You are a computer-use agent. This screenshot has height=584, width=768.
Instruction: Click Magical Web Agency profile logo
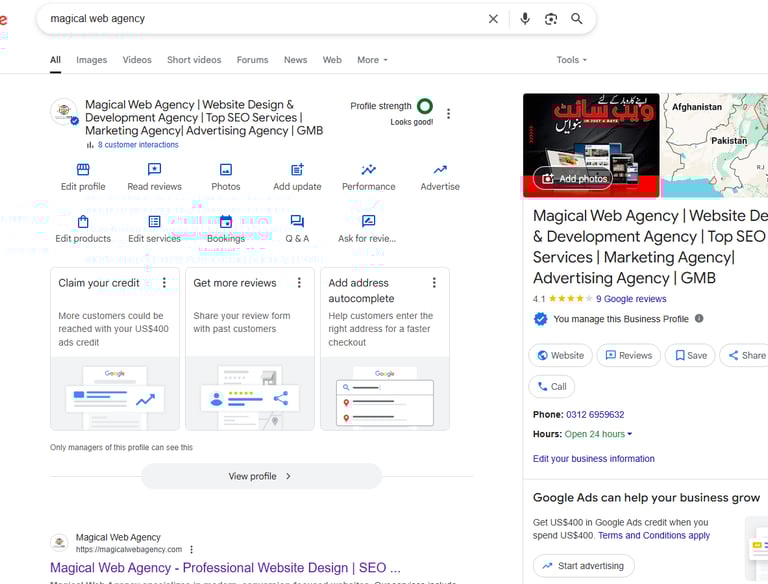pos(64,112)
